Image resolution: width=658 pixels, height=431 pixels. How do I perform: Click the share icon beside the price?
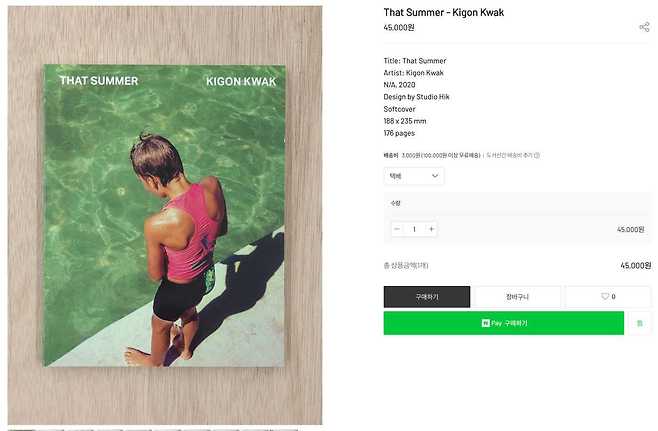pyautogui.click(x=644, y=27)
